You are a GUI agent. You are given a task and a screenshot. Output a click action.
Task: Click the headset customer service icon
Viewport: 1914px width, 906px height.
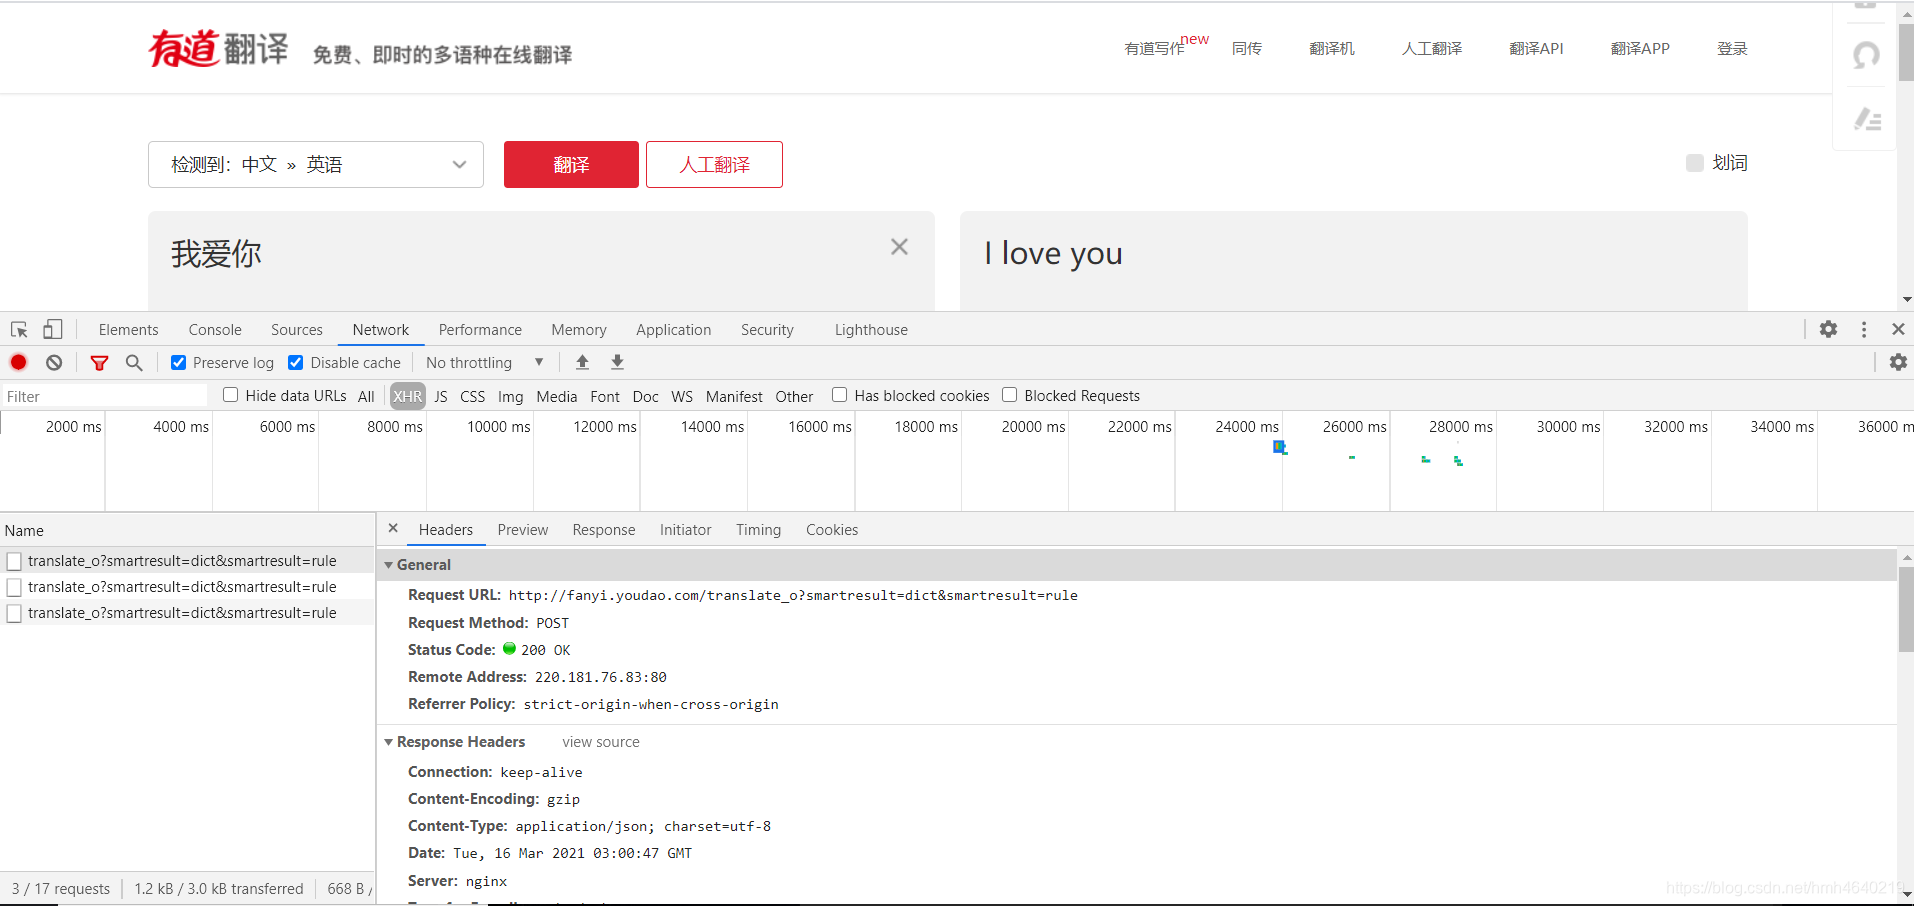click(x=1865, y=55)
